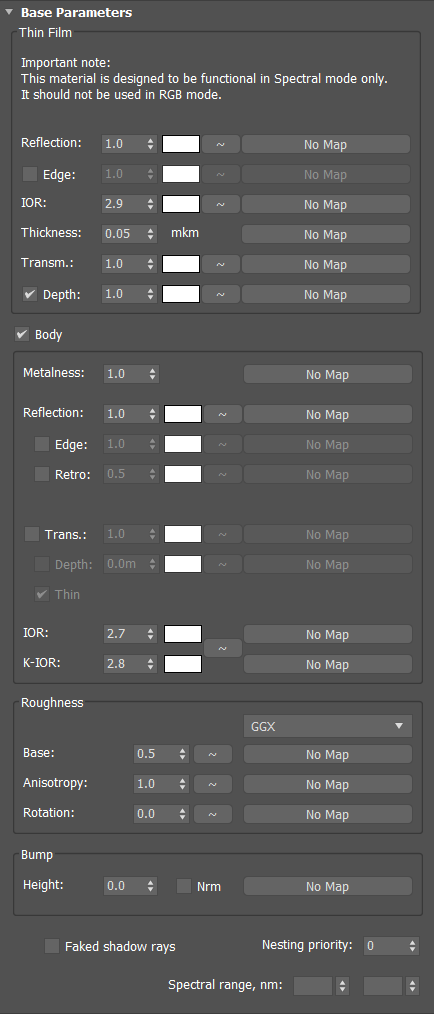Click the shared tilde button between IOR and K-IOR
Image resolution: width=434 pixels, height=1014 pixels.
pos(222,649)
